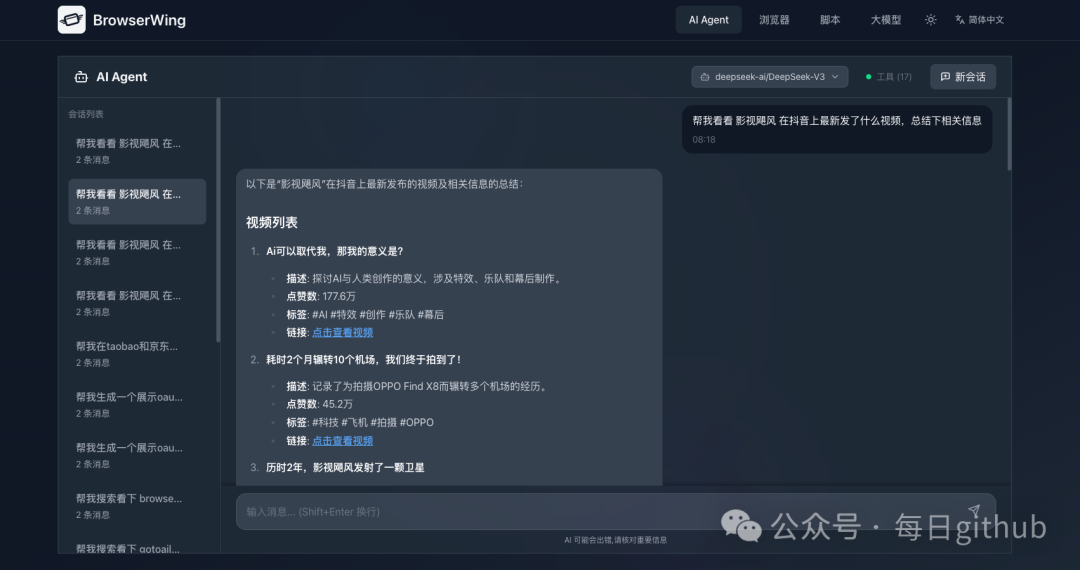The image size is (1080, 570).
Task: Open the second 帮我生成一个展示oau conversation
Action: pos(137,455)
